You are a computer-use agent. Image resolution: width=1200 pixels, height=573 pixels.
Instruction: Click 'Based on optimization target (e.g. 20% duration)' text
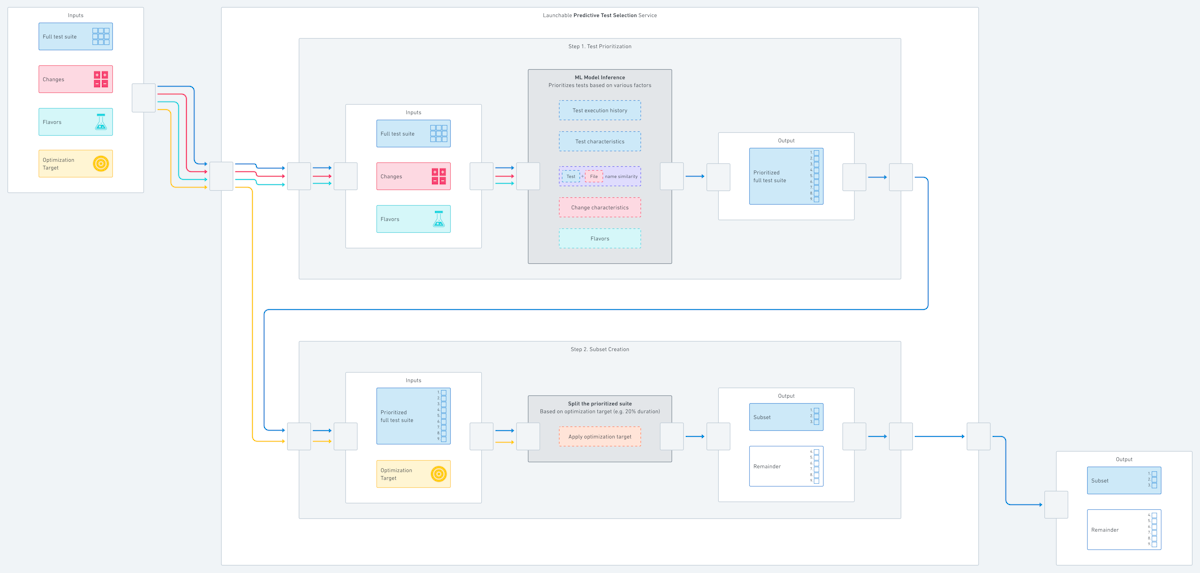(600, 411)
